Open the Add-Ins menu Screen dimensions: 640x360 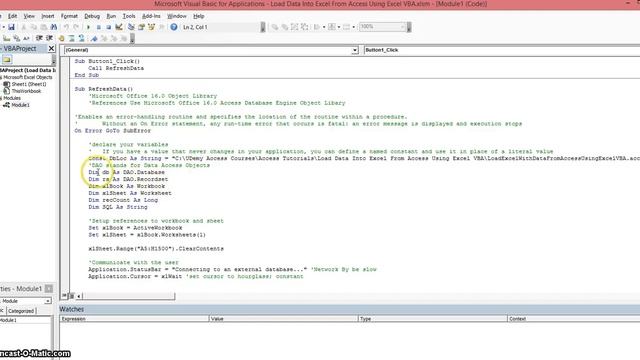click(151, 16)
